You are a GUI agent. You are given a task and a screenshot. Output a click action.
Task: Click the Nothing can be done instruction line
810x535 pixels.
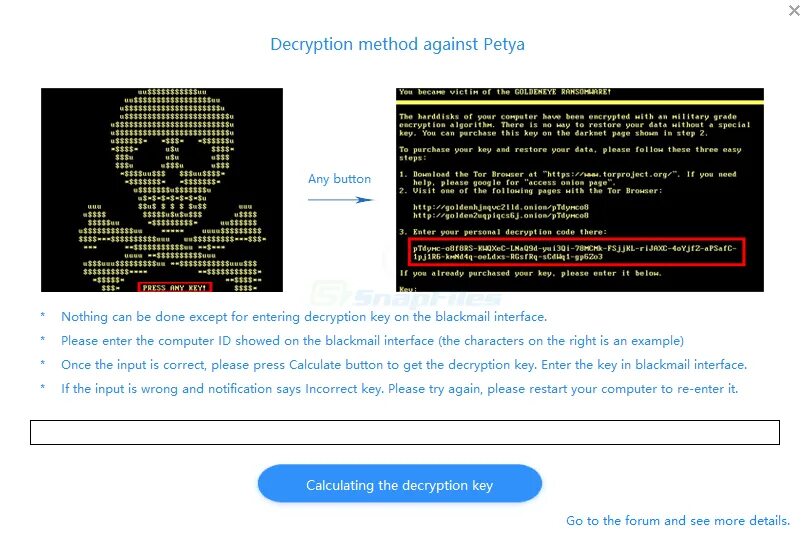pos(304,317)
